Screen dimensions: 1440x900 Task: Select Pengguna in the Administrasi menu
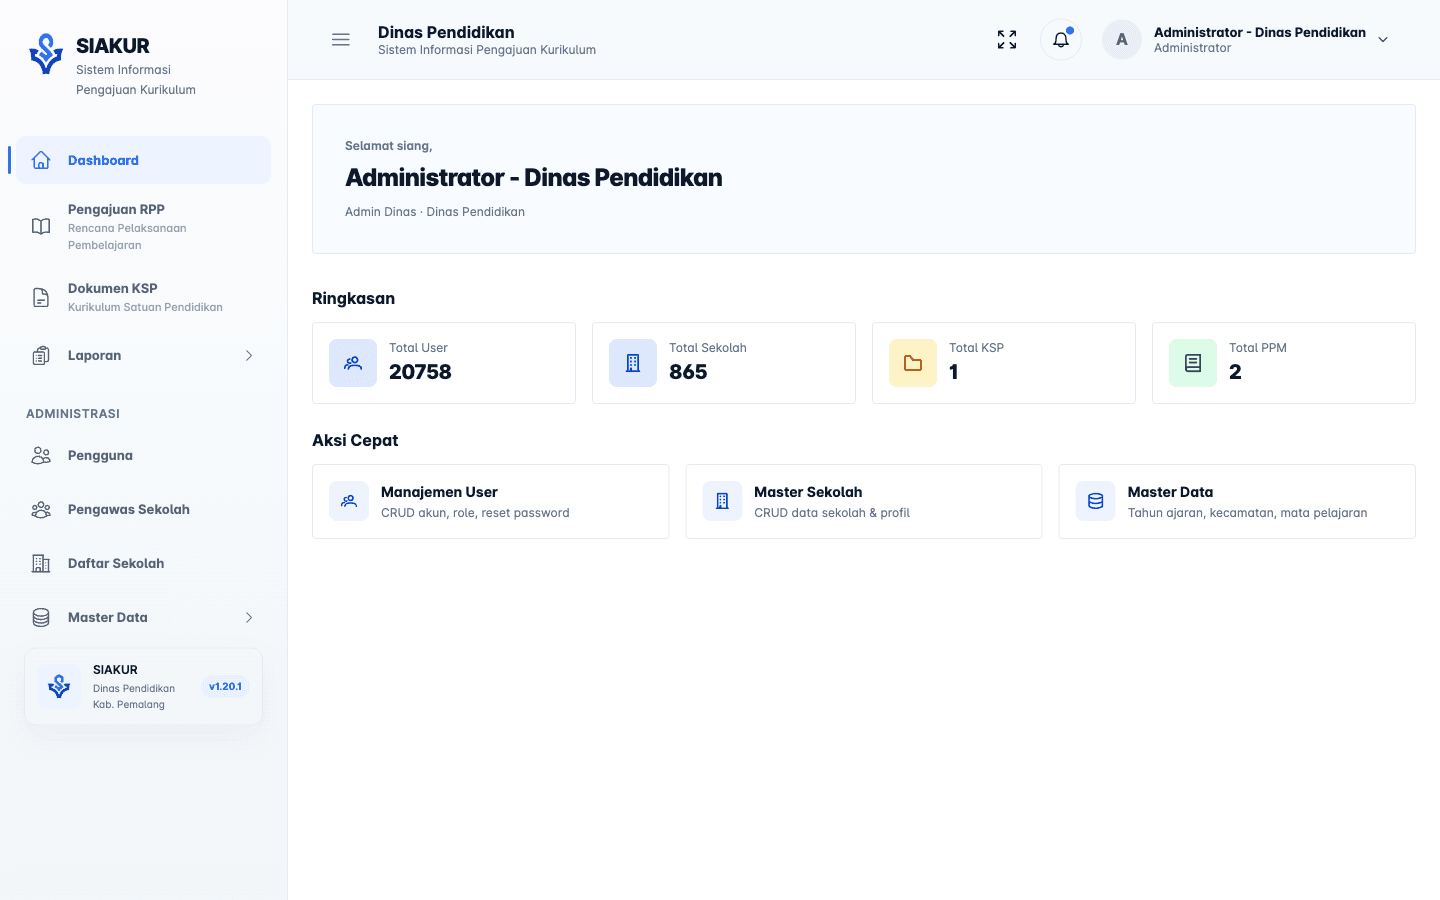coord(143,456)
